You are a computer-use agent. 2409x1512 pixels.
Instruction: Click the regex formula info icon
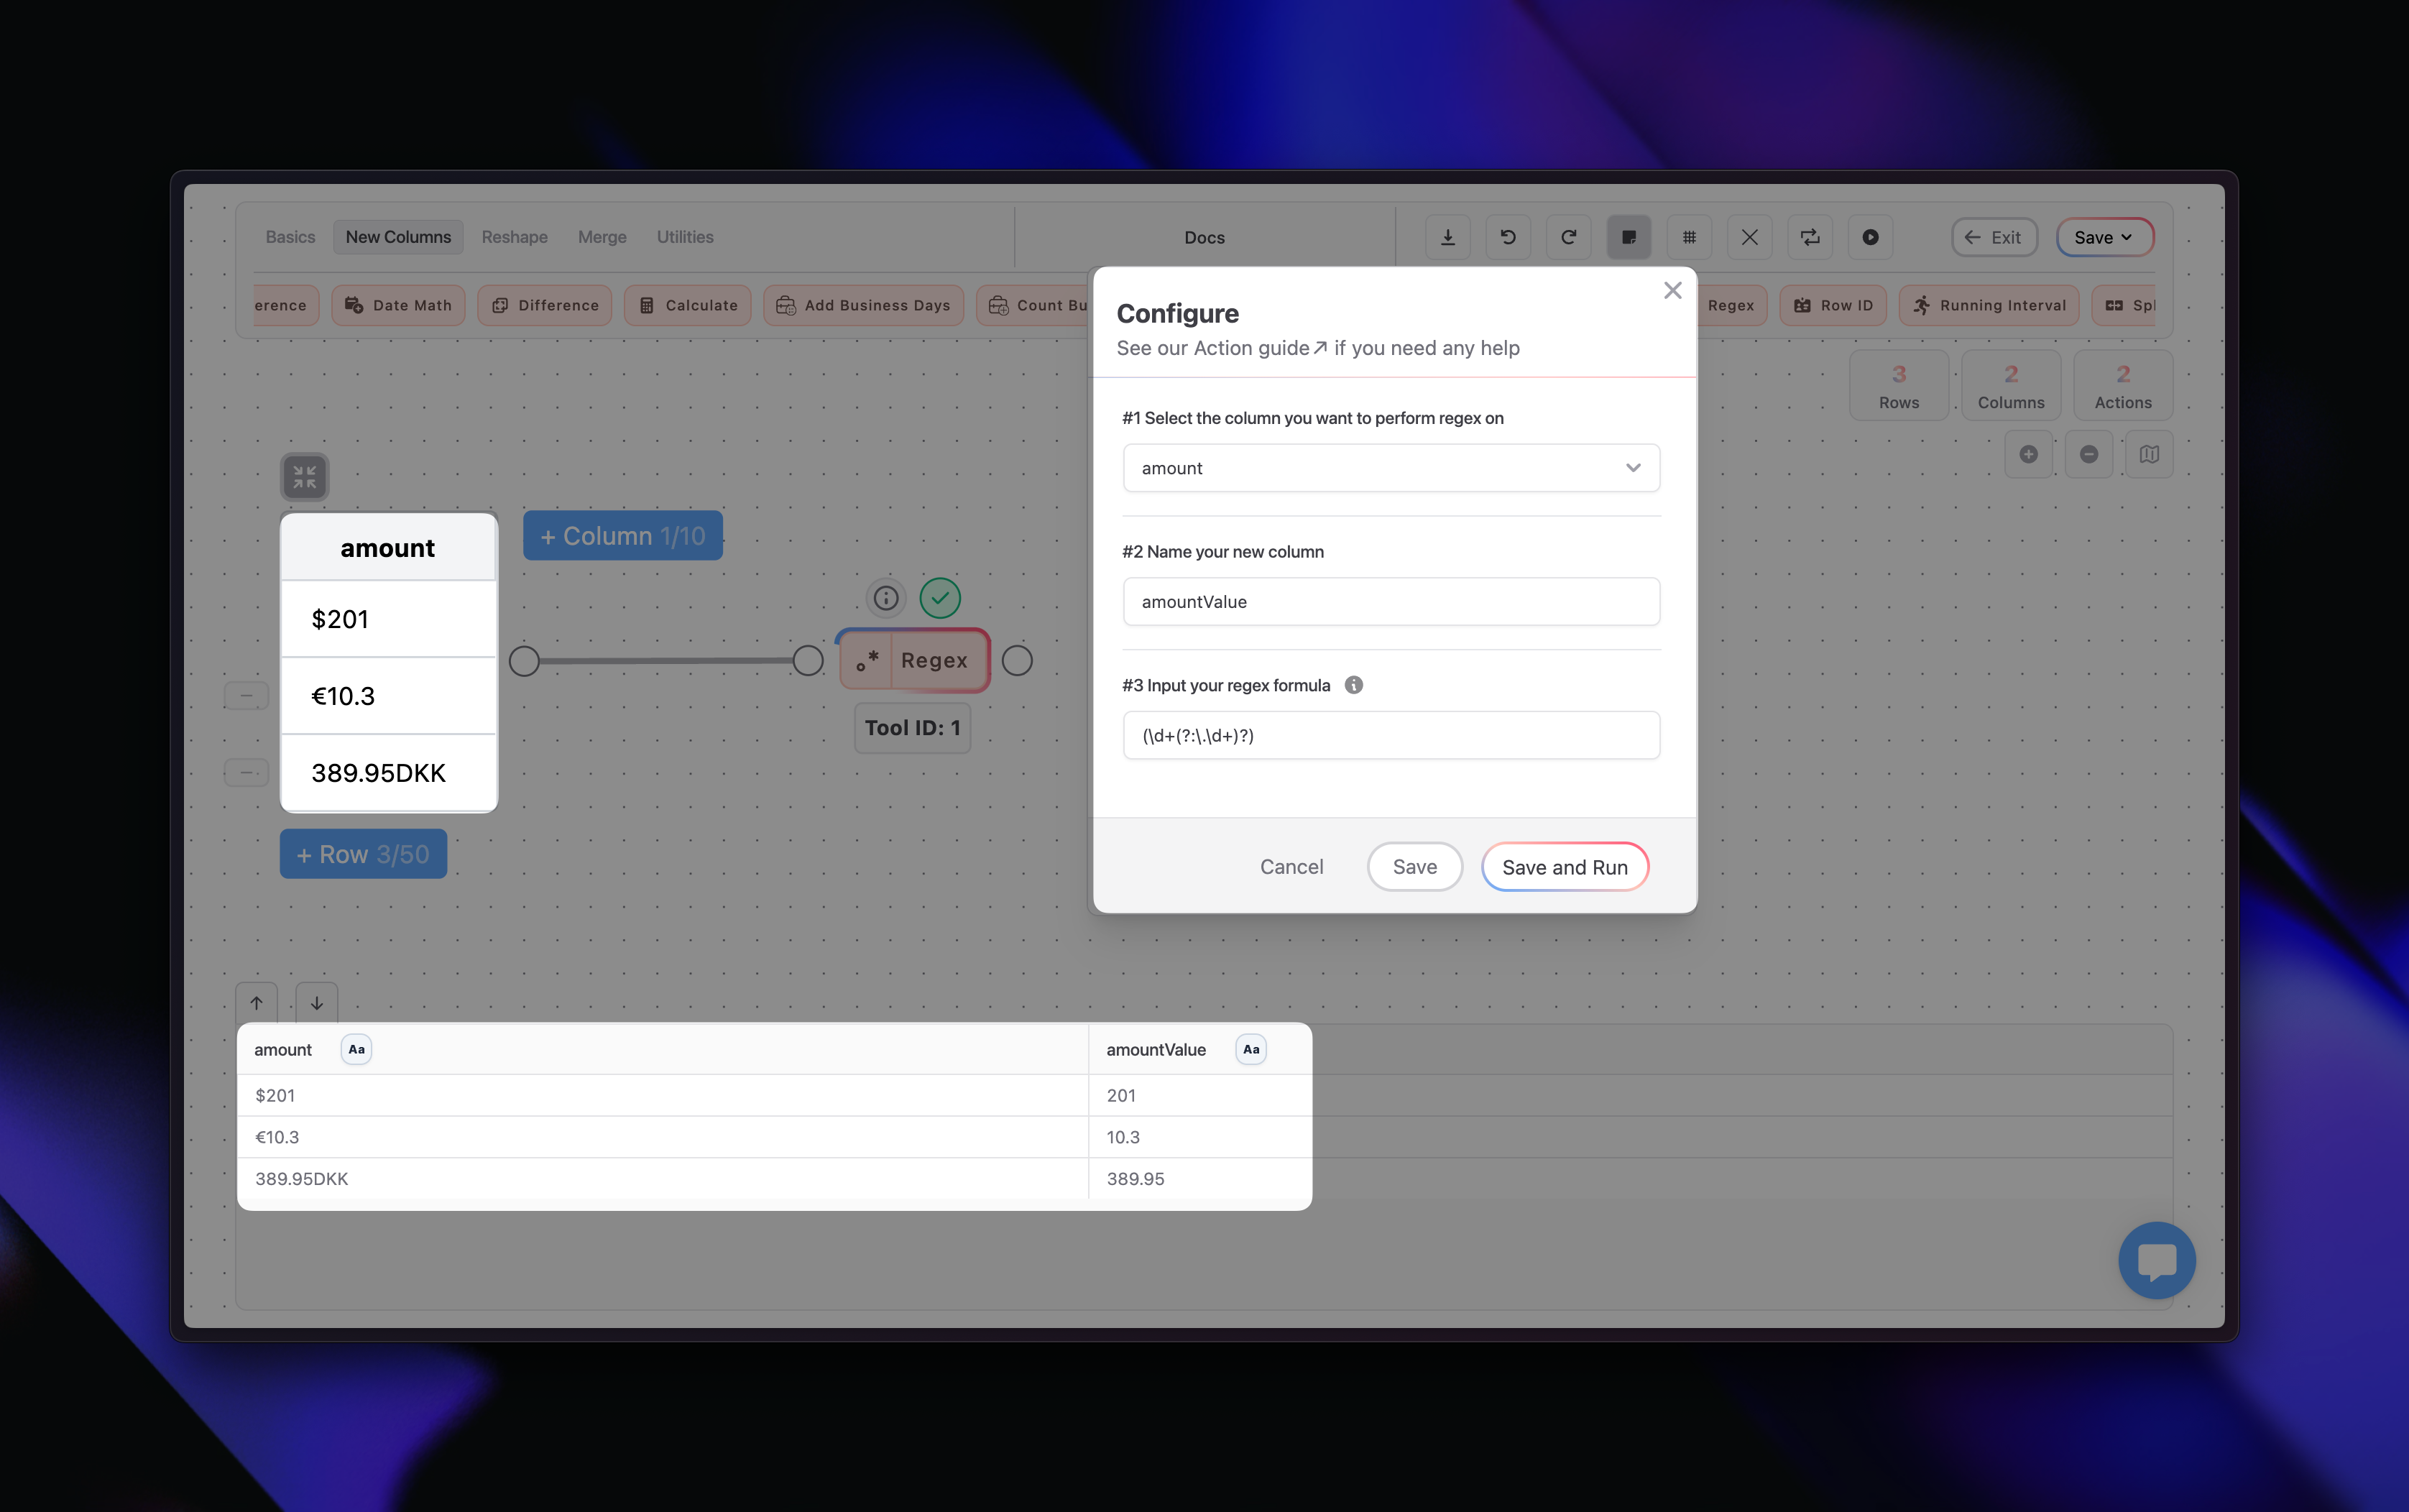pos(1353,685)
